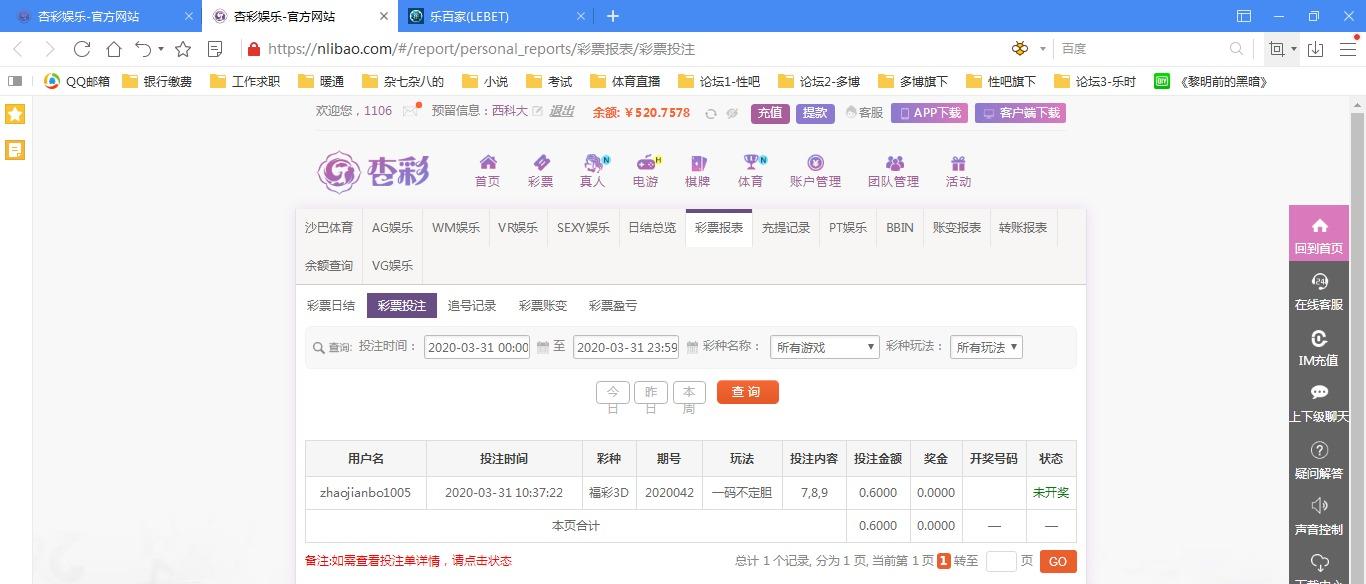This screenshot has width=1366, height=584.
Task: Select the 彩票盈亏 sub-tab
Action: click(612, 306)
